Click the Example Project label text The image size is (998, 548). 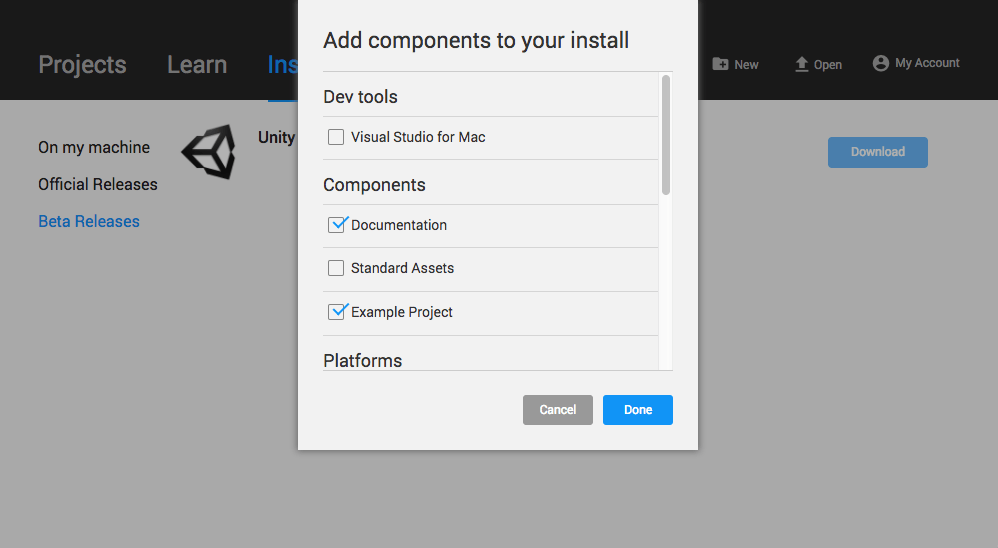coord(402,312)
